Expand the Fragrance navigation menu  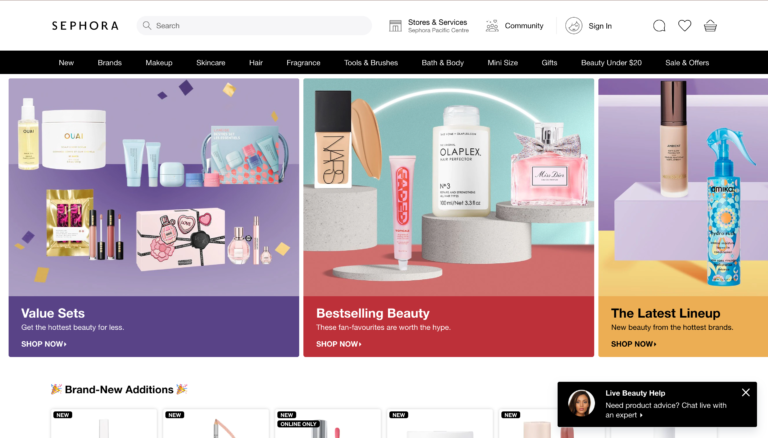[303, 63]
